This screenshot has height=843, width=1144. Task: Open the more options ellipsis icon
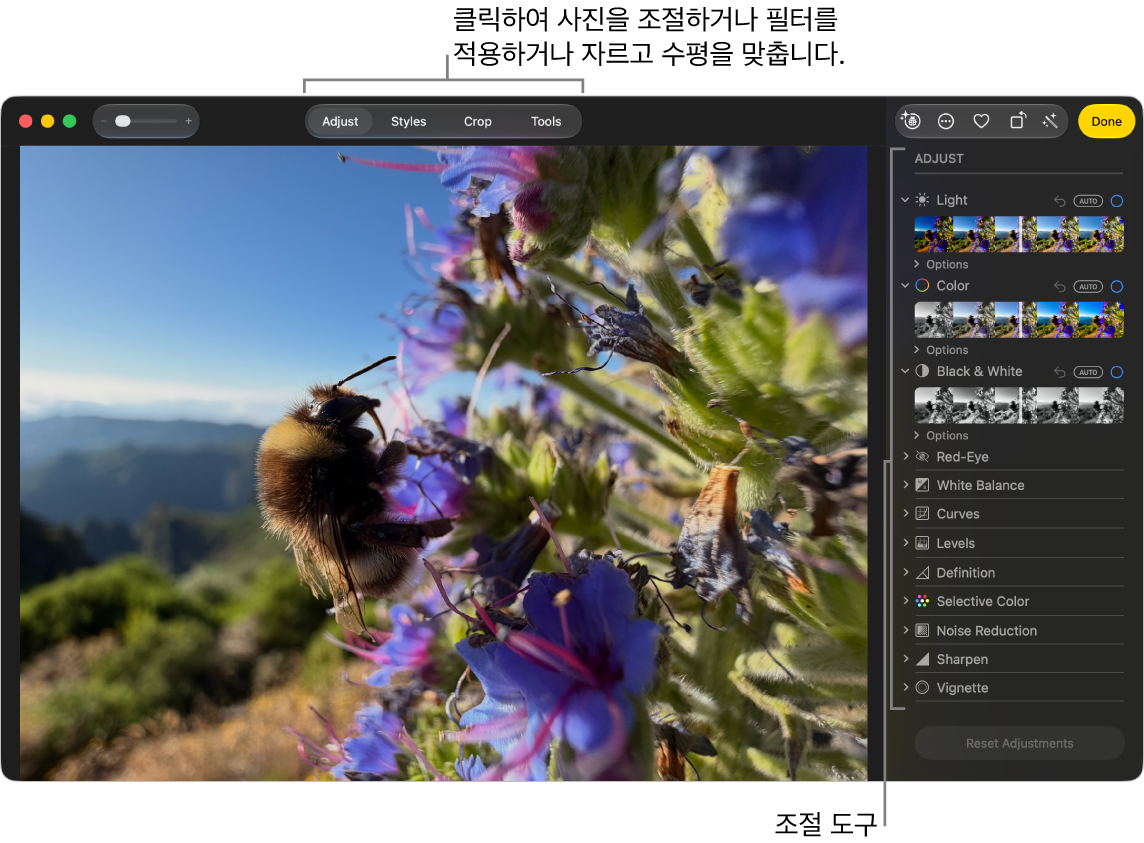(946, 121)
